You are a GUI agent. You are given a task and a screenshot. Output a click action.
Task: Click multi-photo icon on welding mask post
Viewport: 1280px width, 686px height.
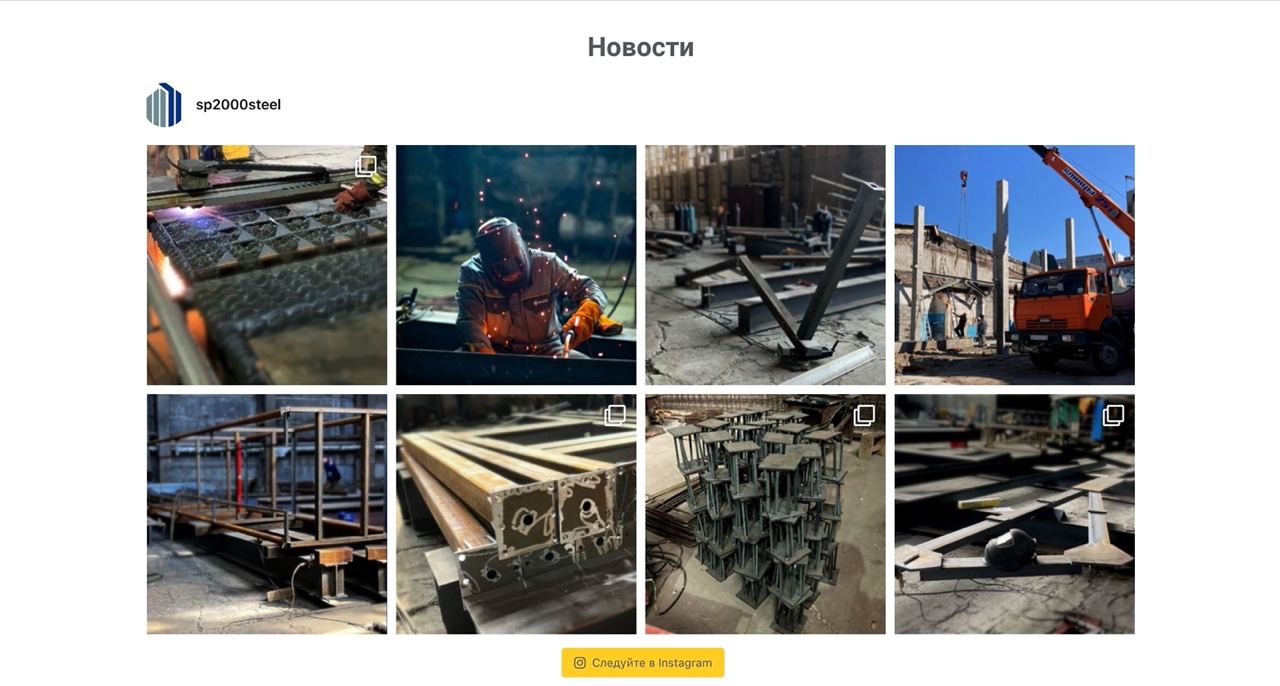pyautogui.click(x=1113, y=415)
